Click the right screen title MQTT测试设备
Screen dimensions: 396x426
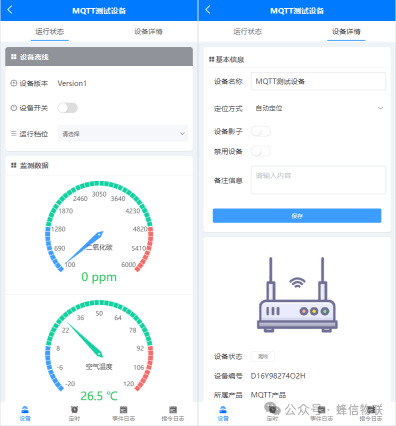(x=297, y=11)
